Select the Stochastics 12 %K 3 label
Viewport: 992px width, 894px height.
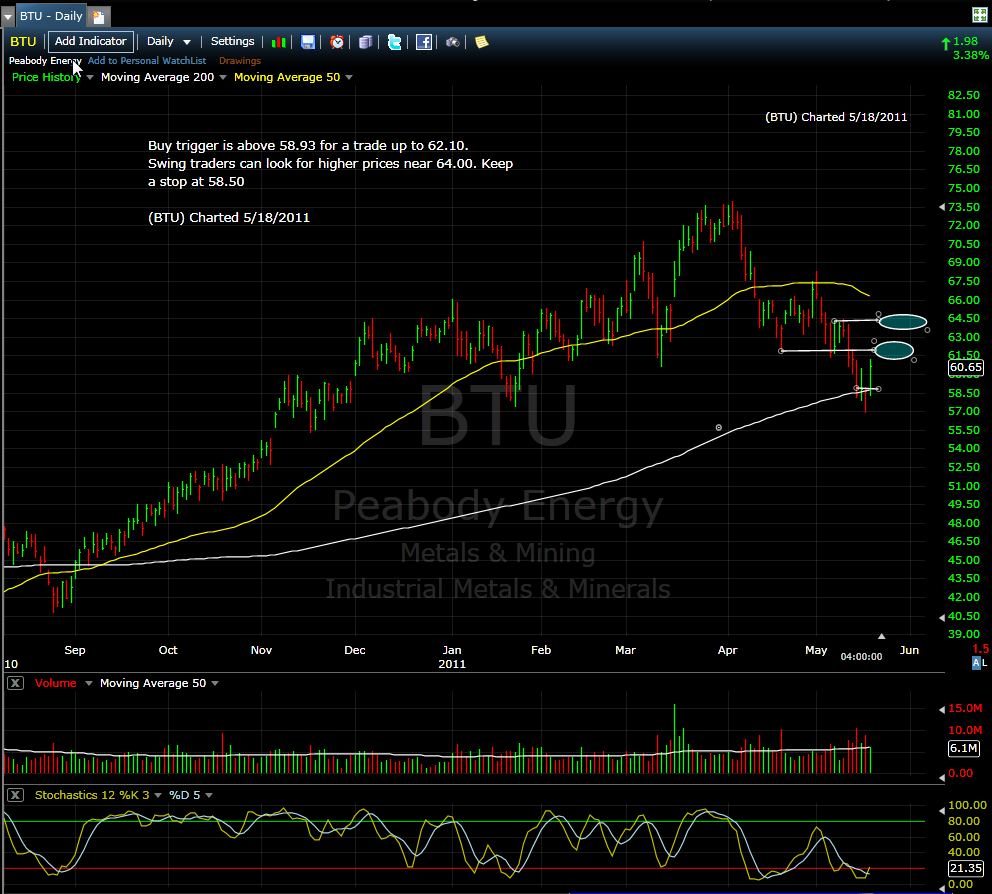pyautogui.click(x=92, y=795)
